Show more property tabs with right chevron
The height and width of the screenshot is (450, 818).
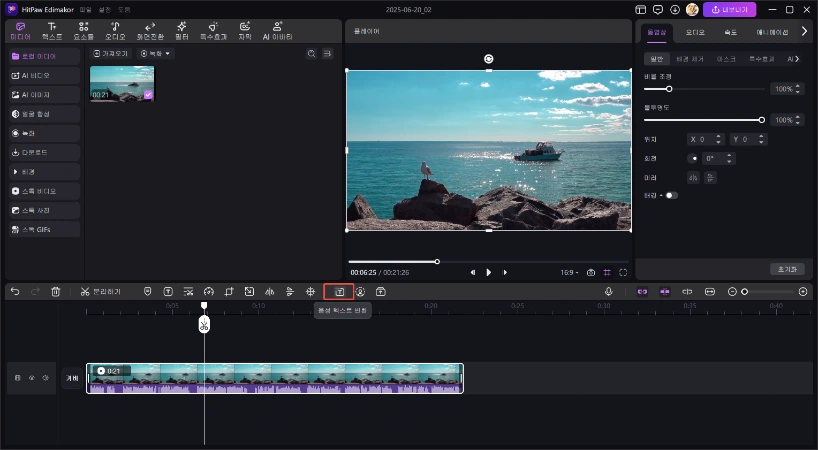[804, 31]
